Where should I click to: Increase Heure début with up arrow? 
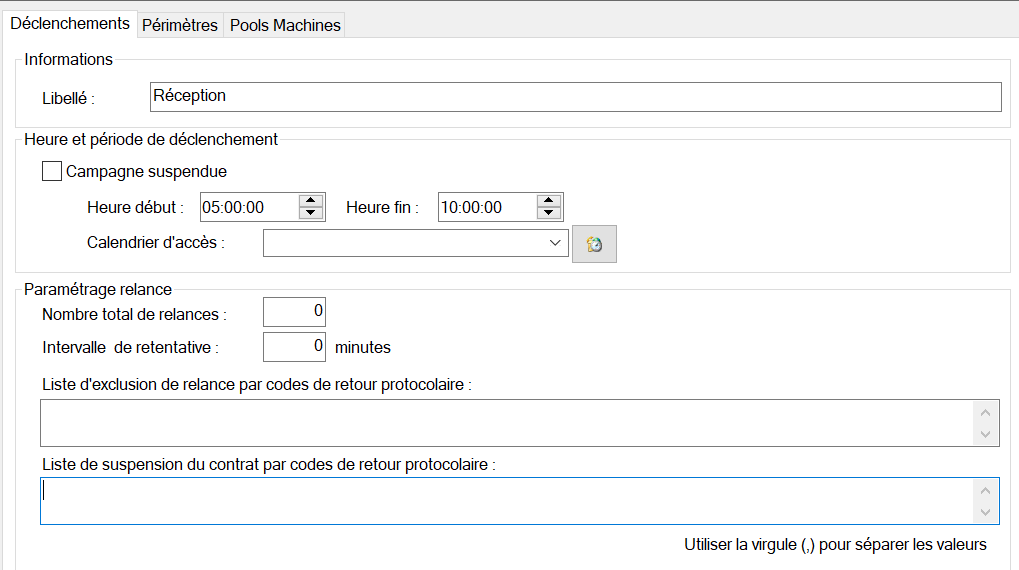click(x=312, y=201)
